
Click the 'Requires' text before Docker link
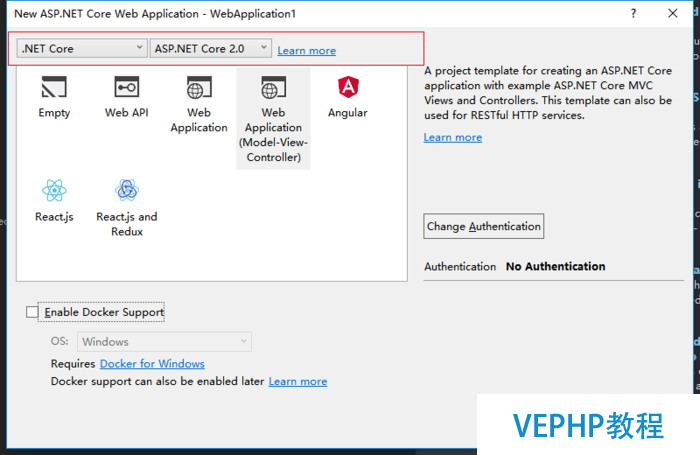[x=73, y=364]
